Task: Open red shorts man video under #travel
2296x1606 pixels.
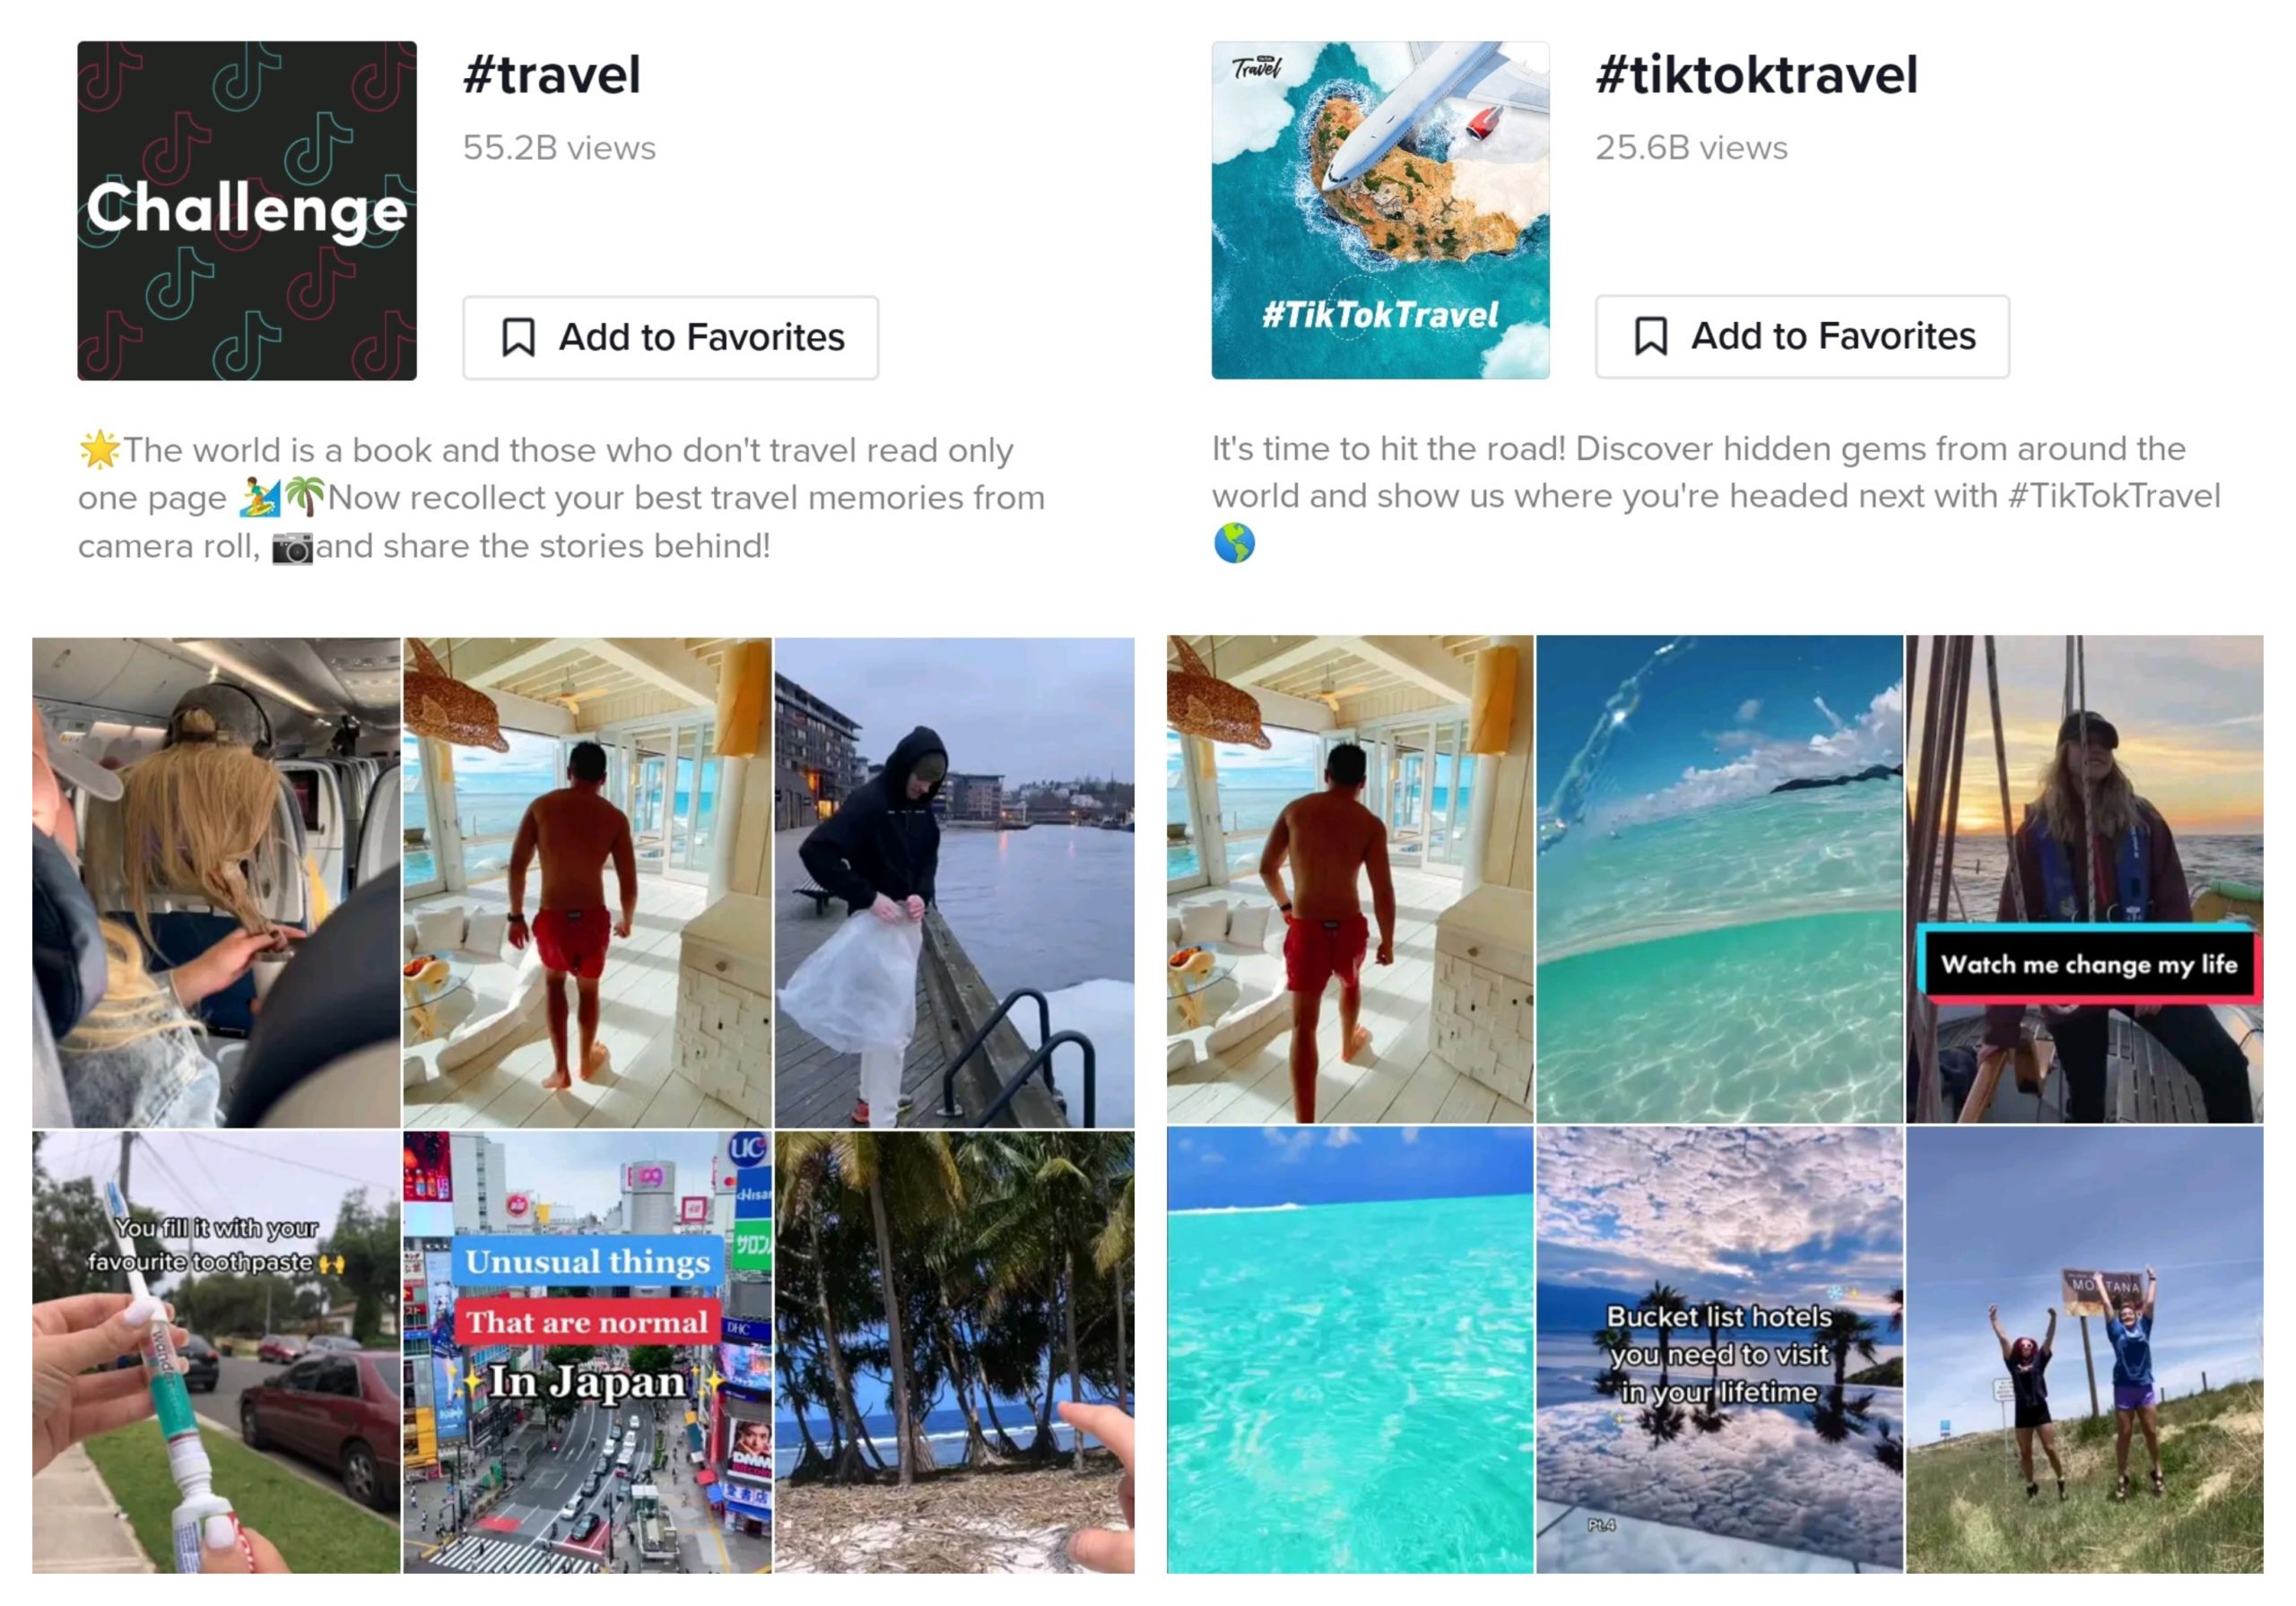Action: click(587, 882)
